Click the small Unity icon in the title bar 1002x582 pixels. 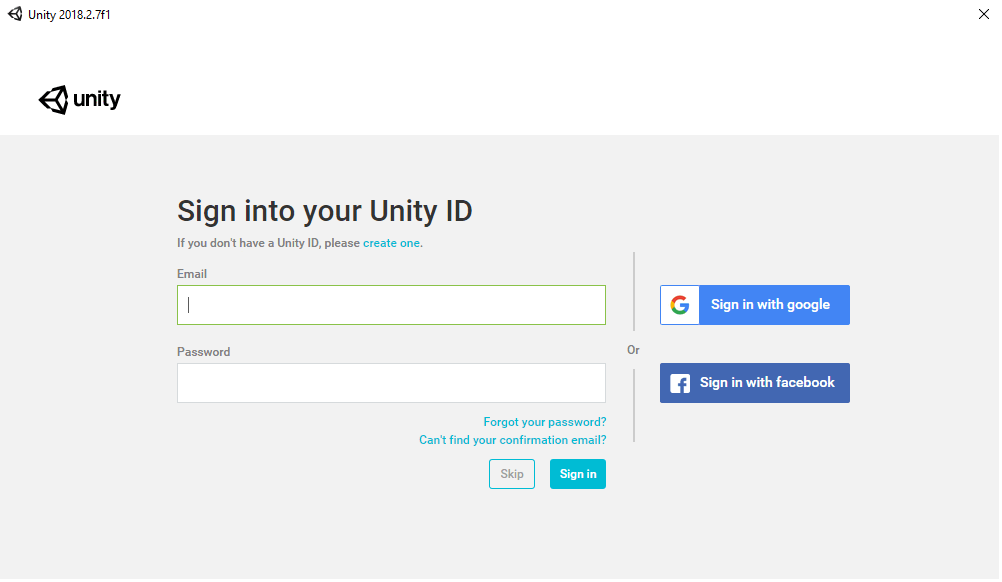(x=15, y=14)
